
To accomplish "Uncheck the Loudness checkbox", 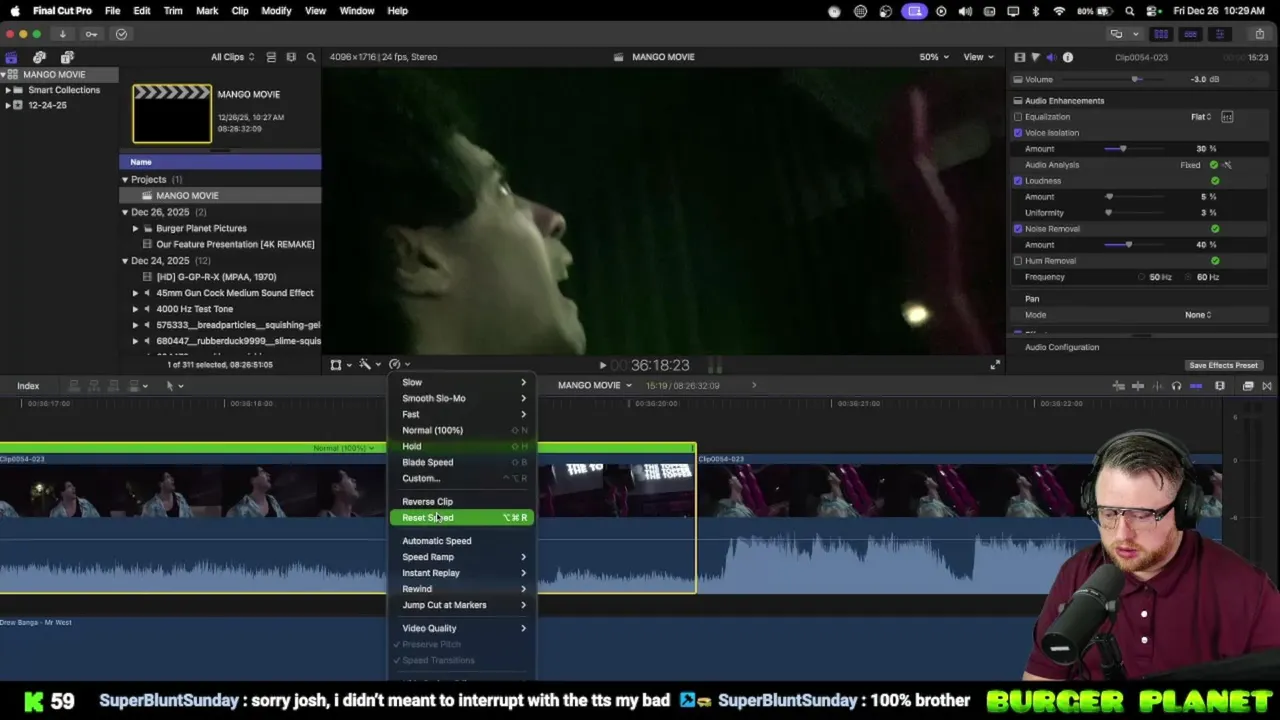I will [x=1018, y=181].
